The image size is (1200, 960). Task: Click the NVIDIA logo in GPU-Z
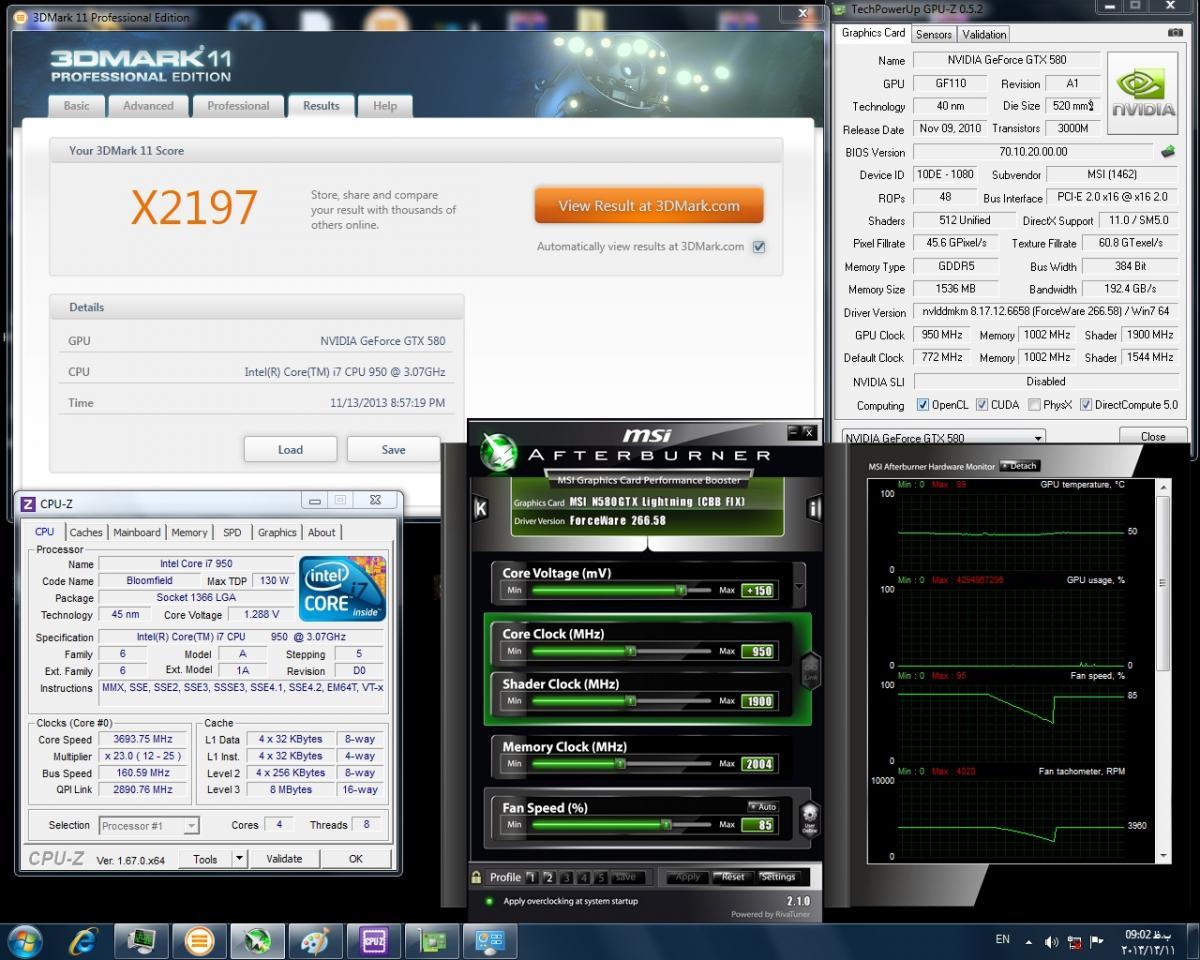pos(1144,93)
